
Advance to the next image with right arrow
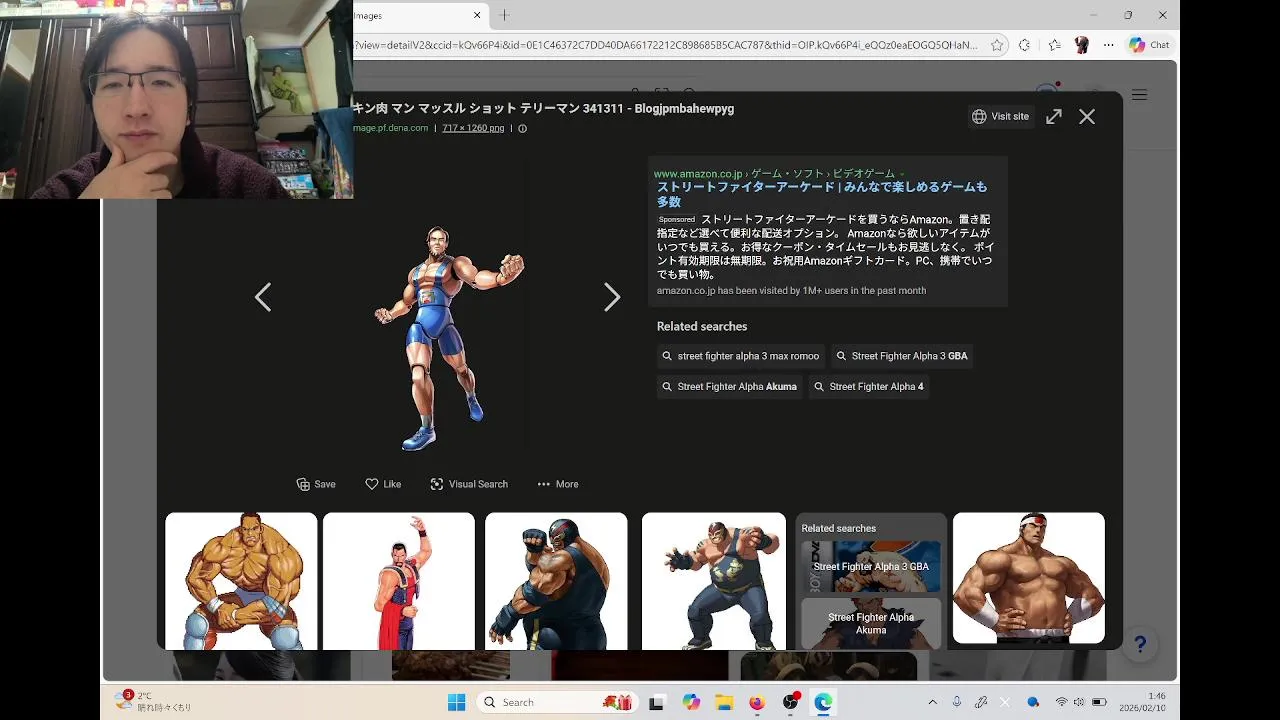pyautogui.click(x=612, y=297)
